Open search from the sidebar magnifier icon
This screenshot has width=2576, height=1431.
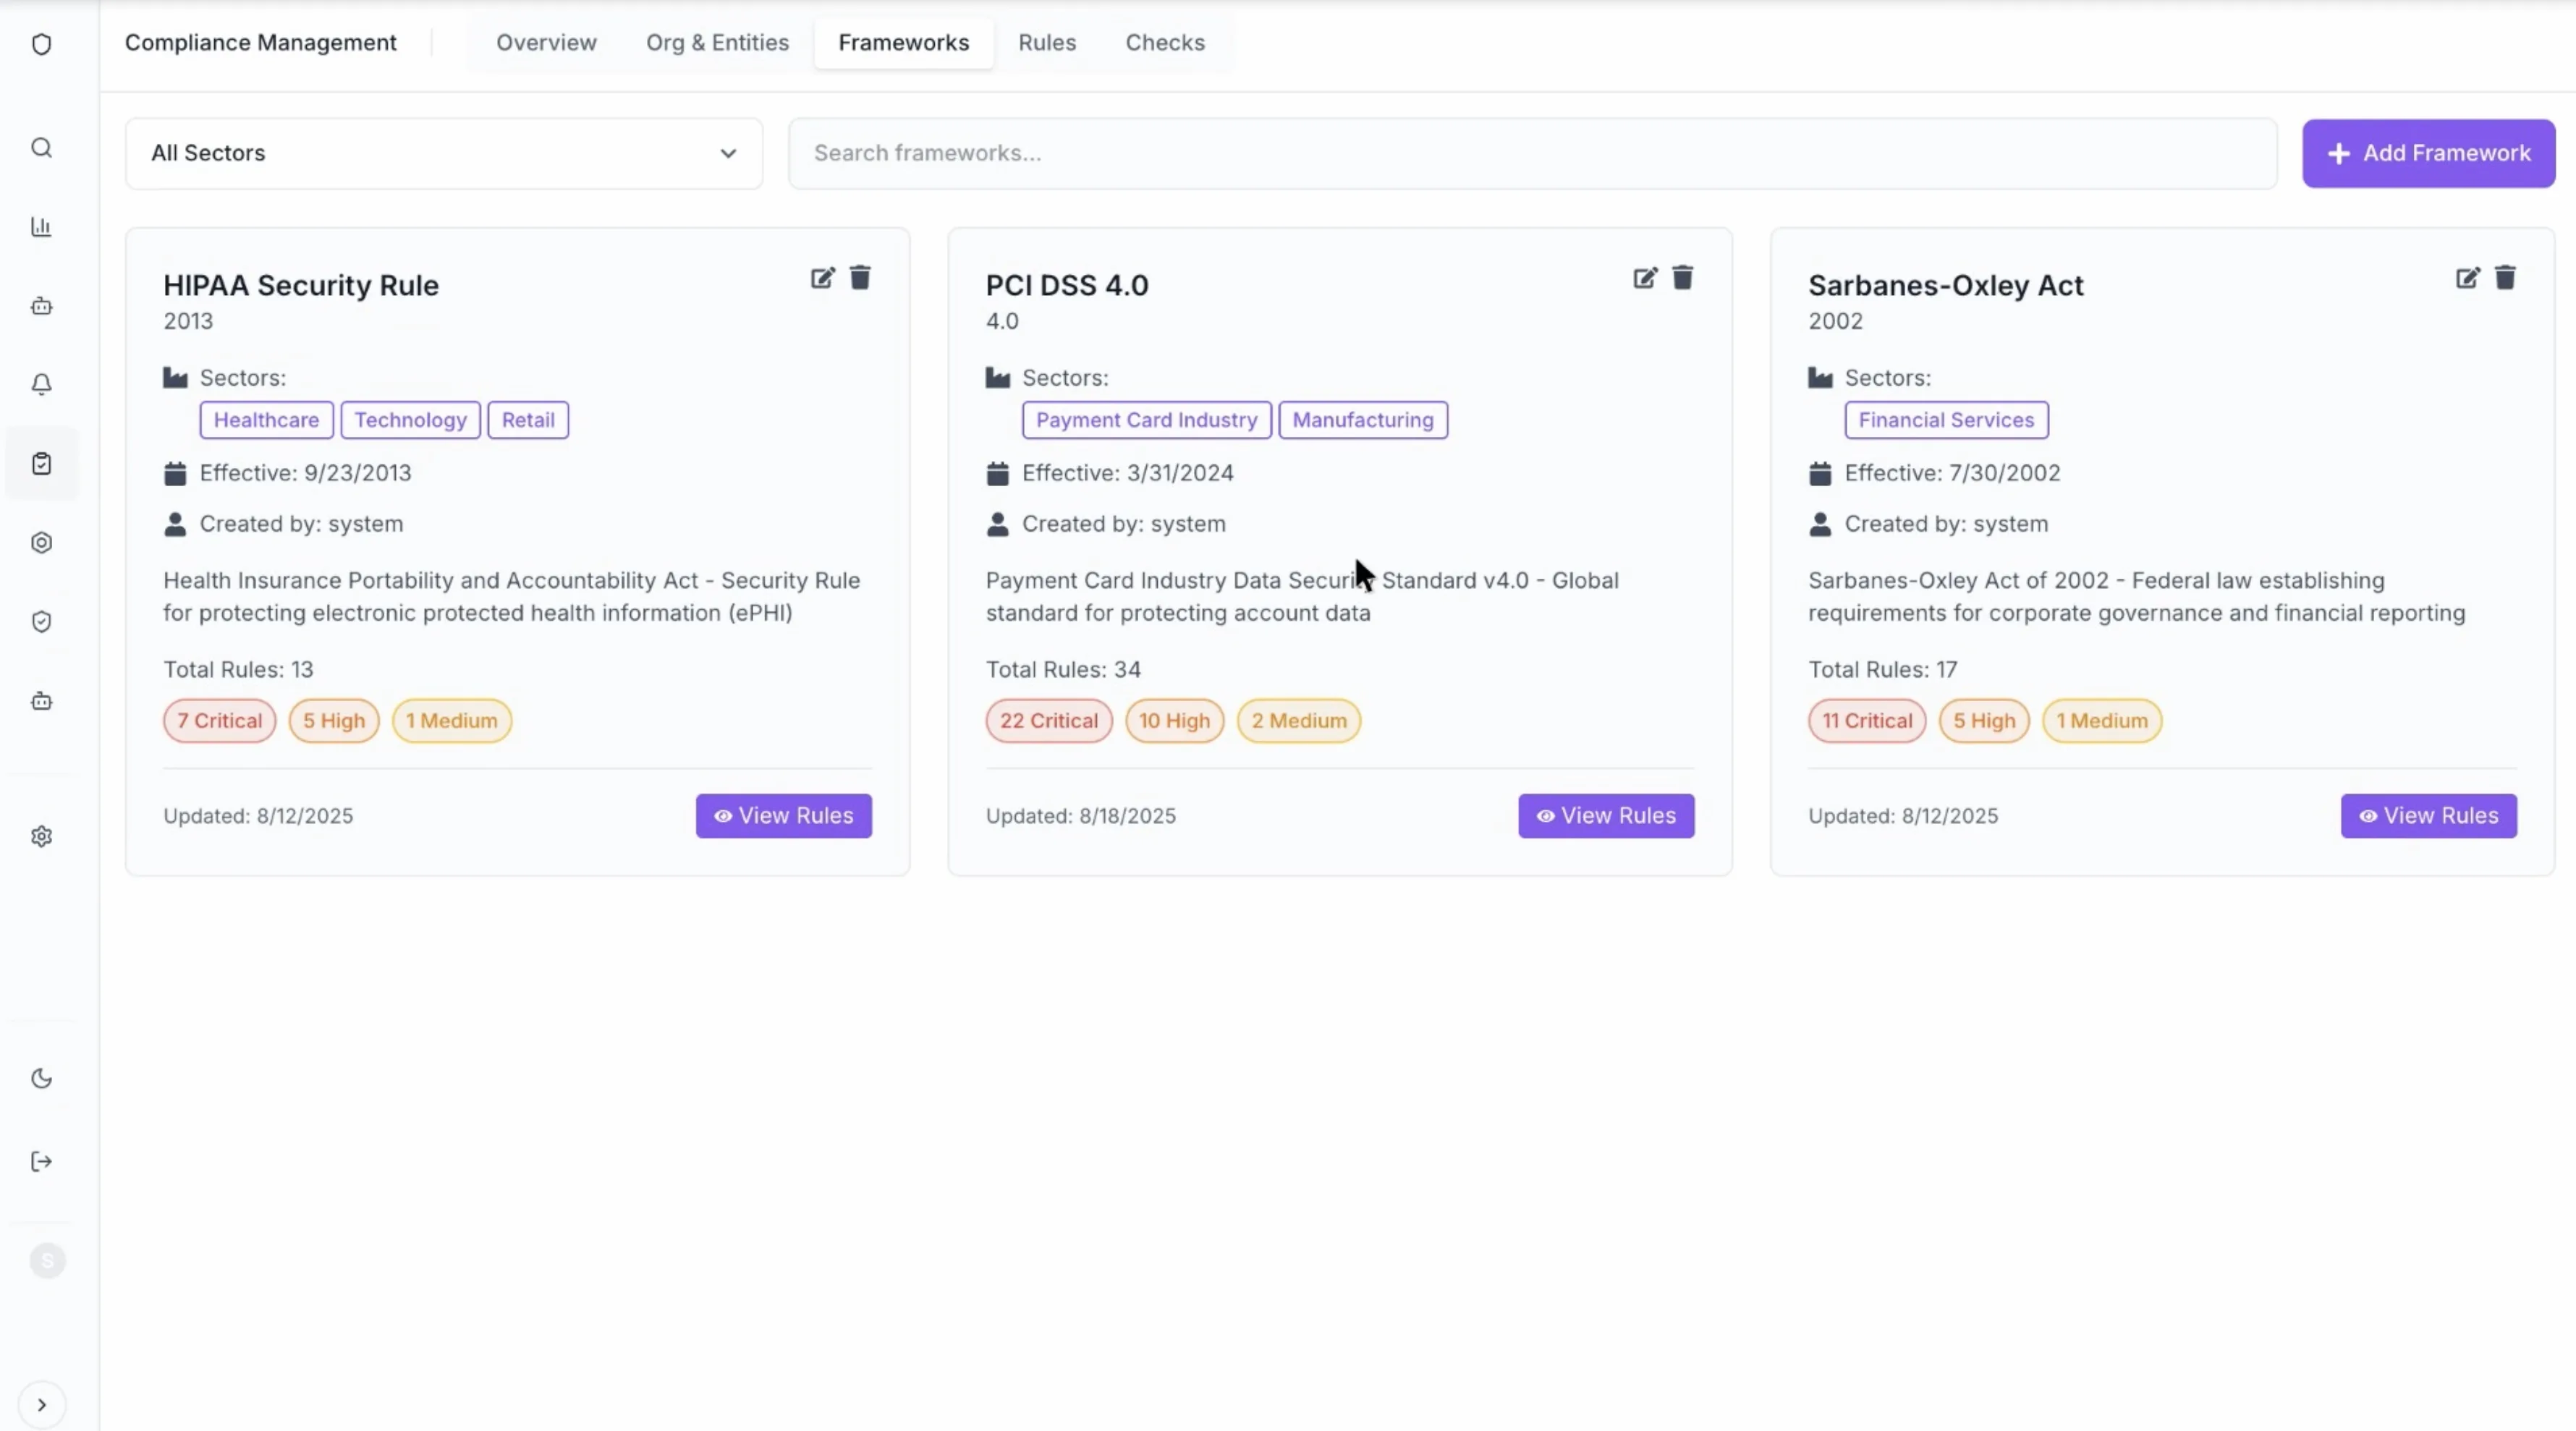pyautogui.click(x=41, y=148)
